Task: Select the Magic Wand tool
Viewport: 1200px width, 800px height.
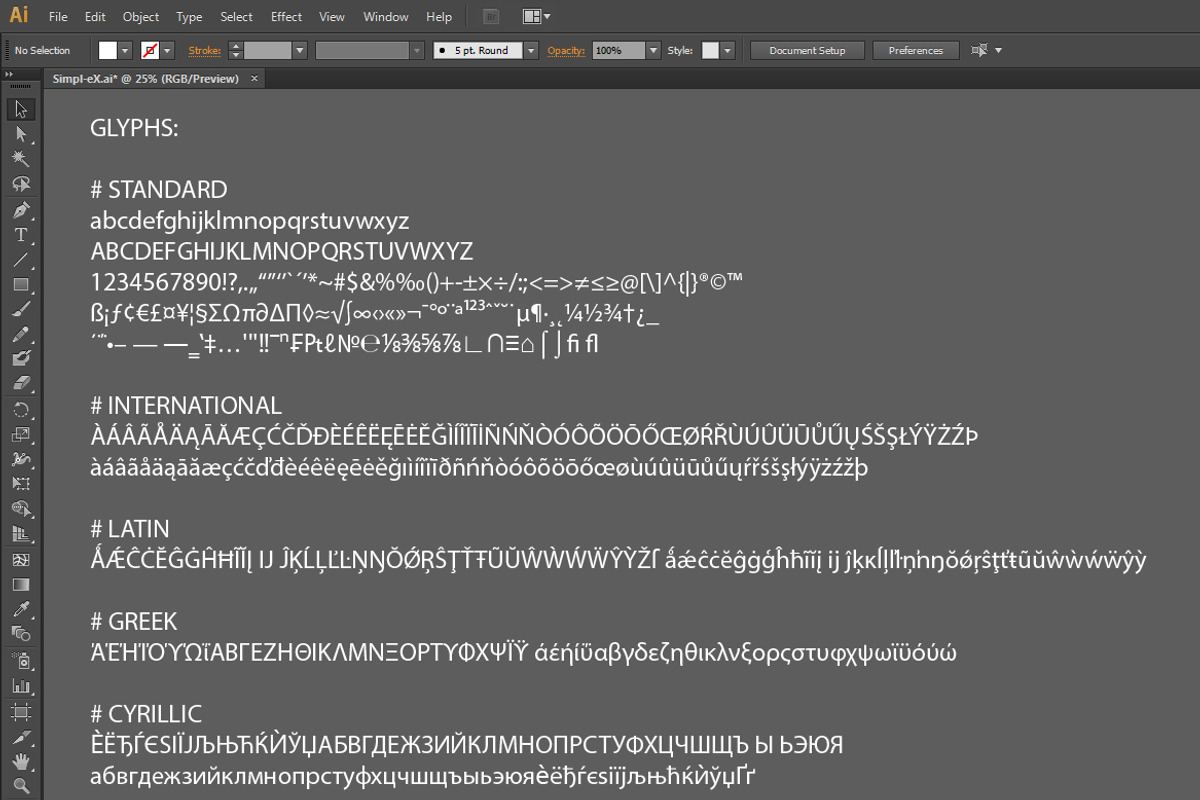Action: 21,159
